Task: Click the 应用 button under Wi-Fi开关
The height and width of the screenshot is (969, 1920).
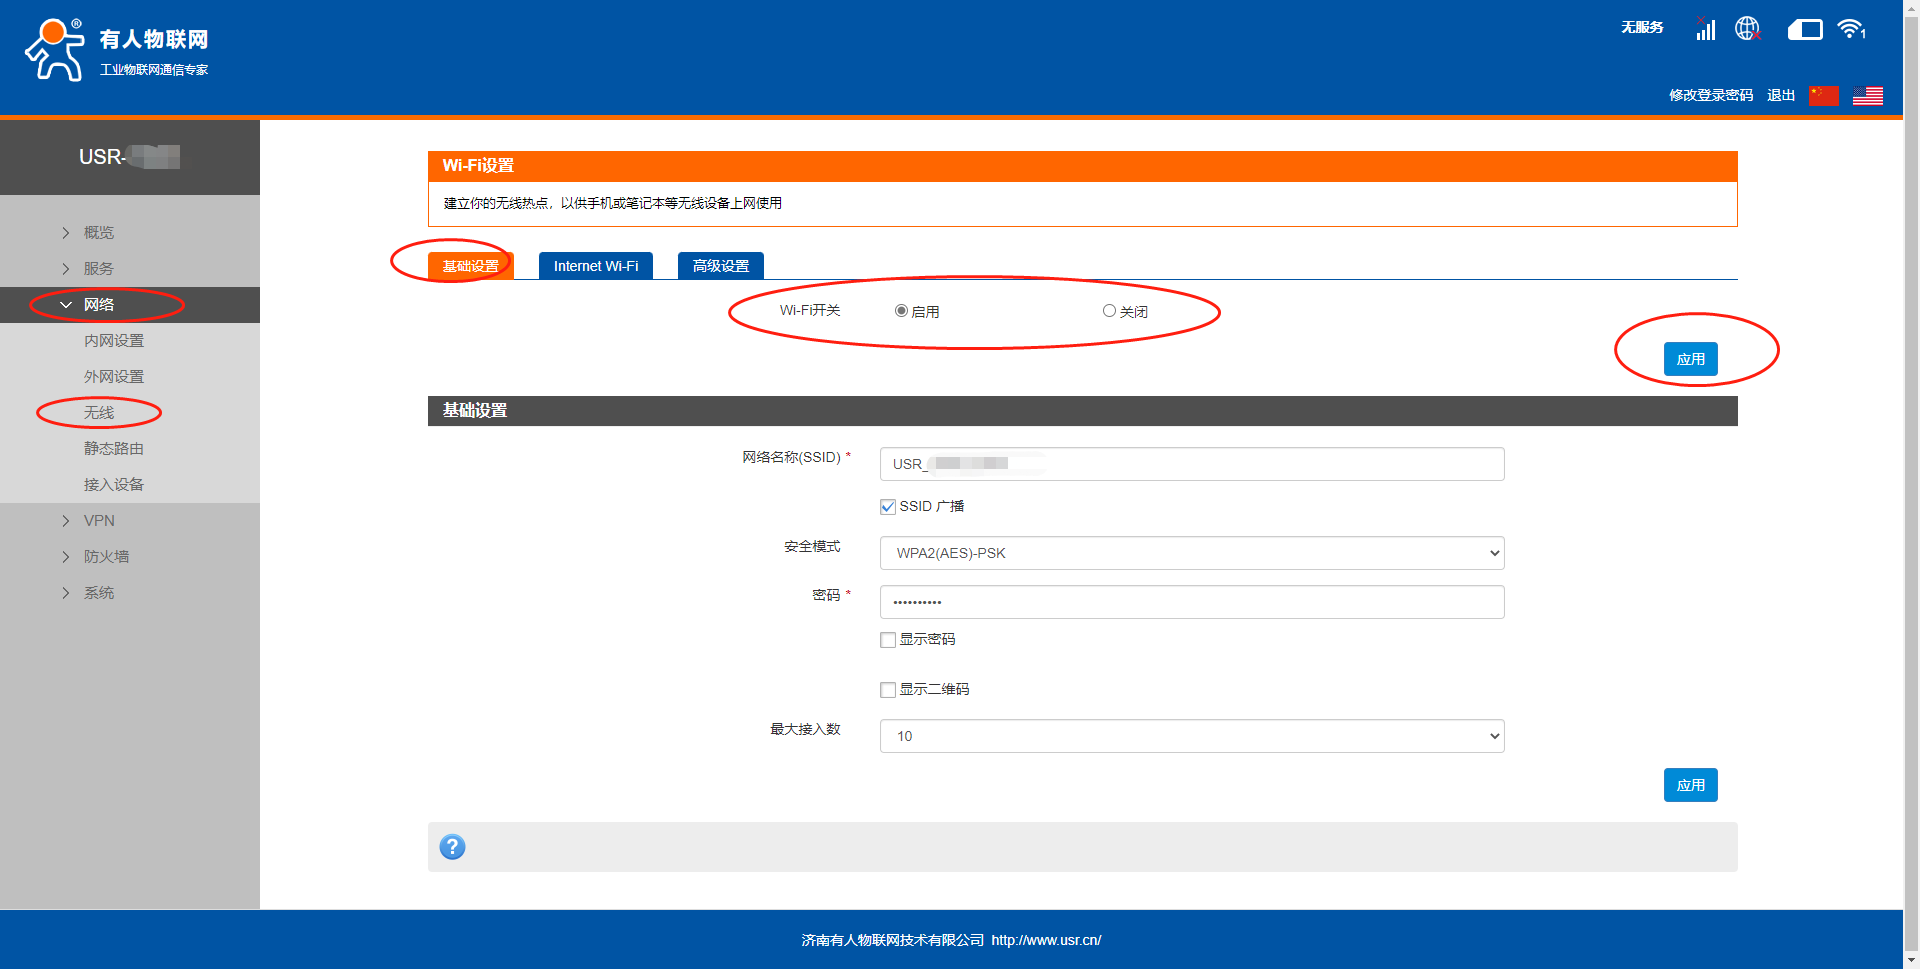Action: (1690, 359)
